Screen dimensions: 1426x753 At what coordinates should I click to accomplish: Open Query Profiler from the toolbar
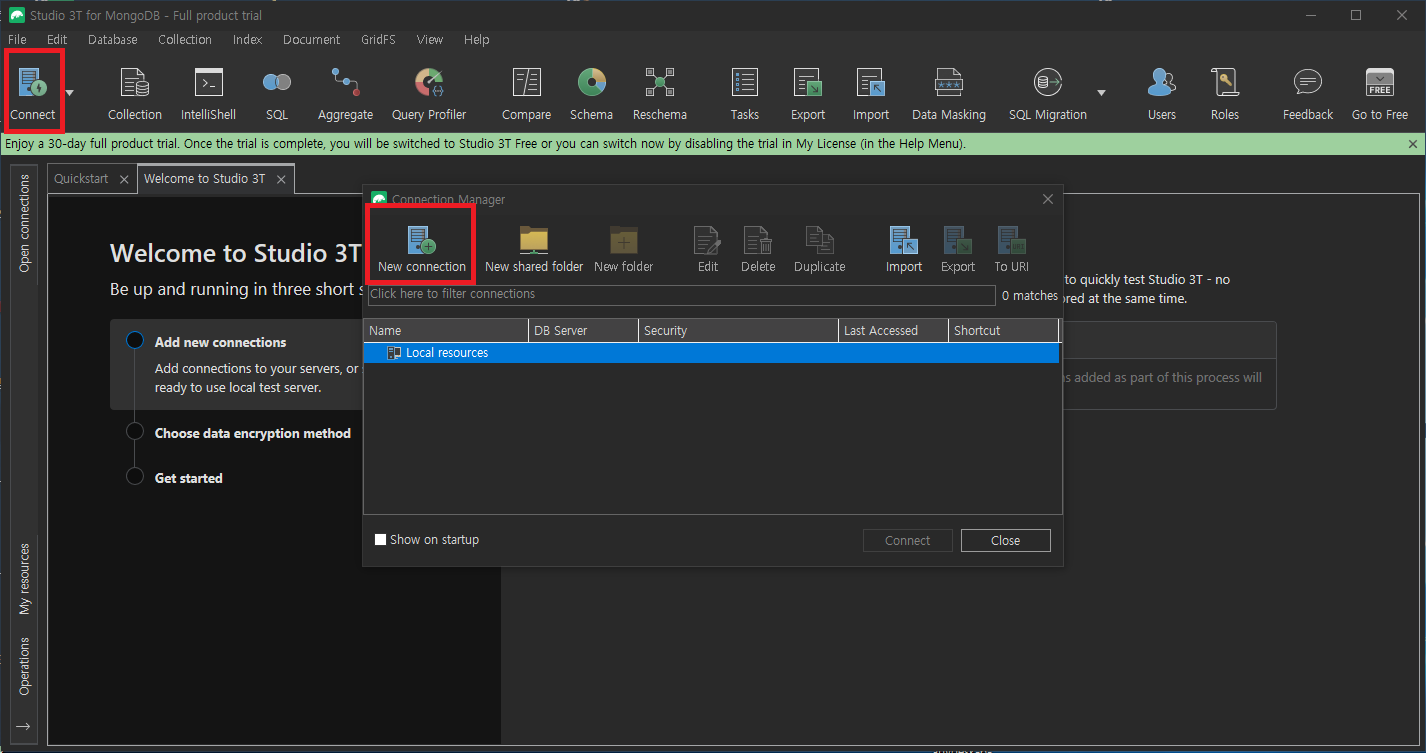[429, 95]
